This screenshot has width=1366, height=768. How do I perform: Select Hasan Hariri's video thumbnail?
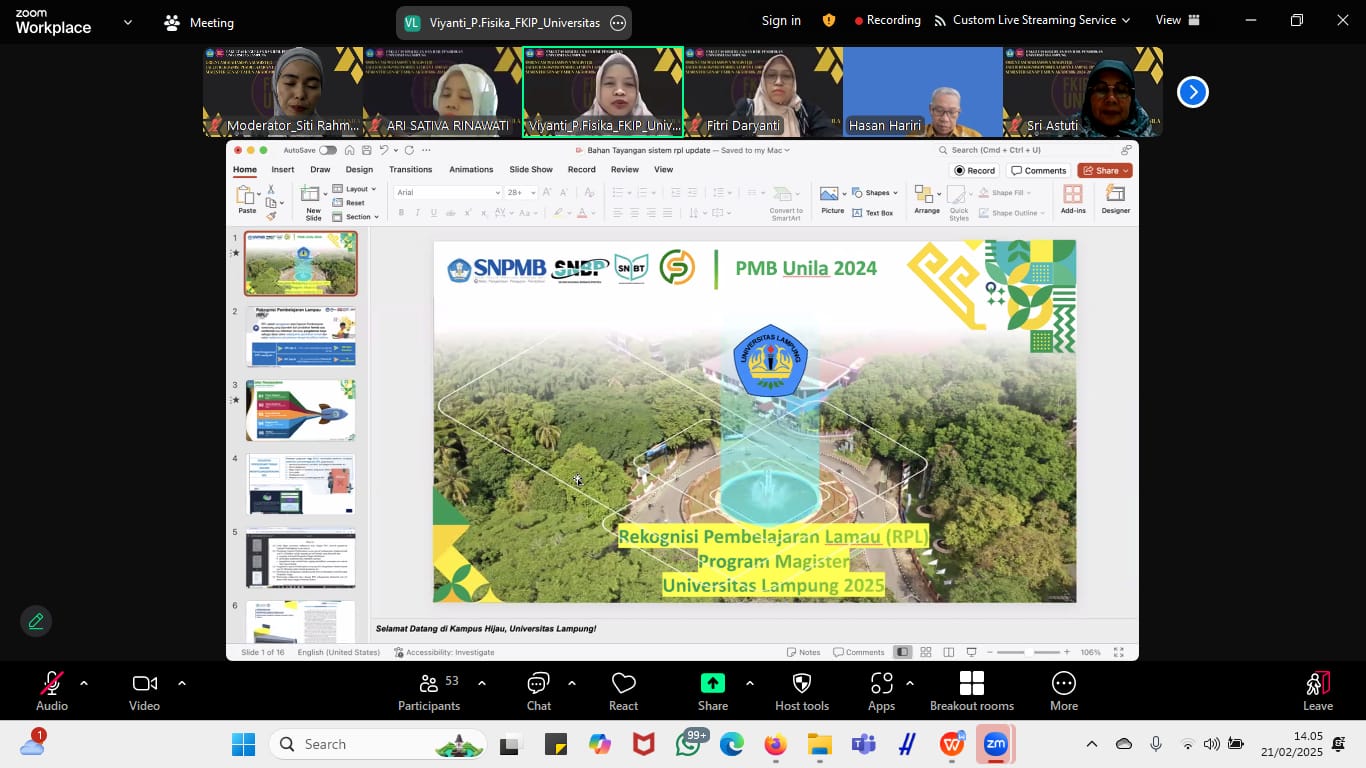[922, 92]
